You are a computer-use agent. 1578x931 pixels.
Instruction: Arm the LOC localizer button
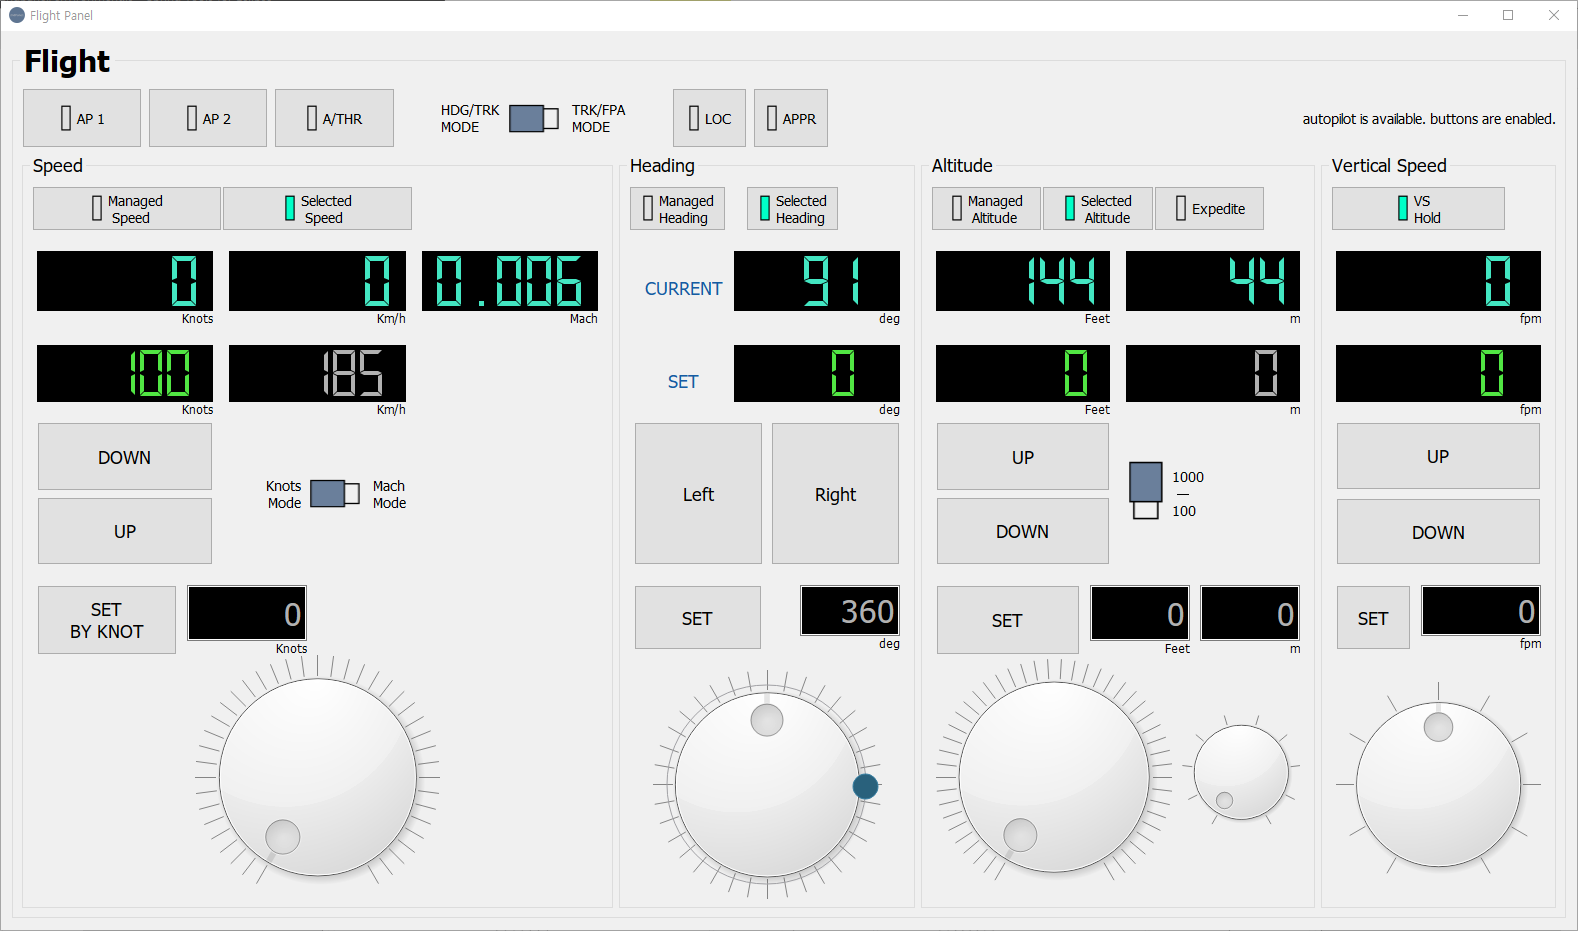point(709,118)
